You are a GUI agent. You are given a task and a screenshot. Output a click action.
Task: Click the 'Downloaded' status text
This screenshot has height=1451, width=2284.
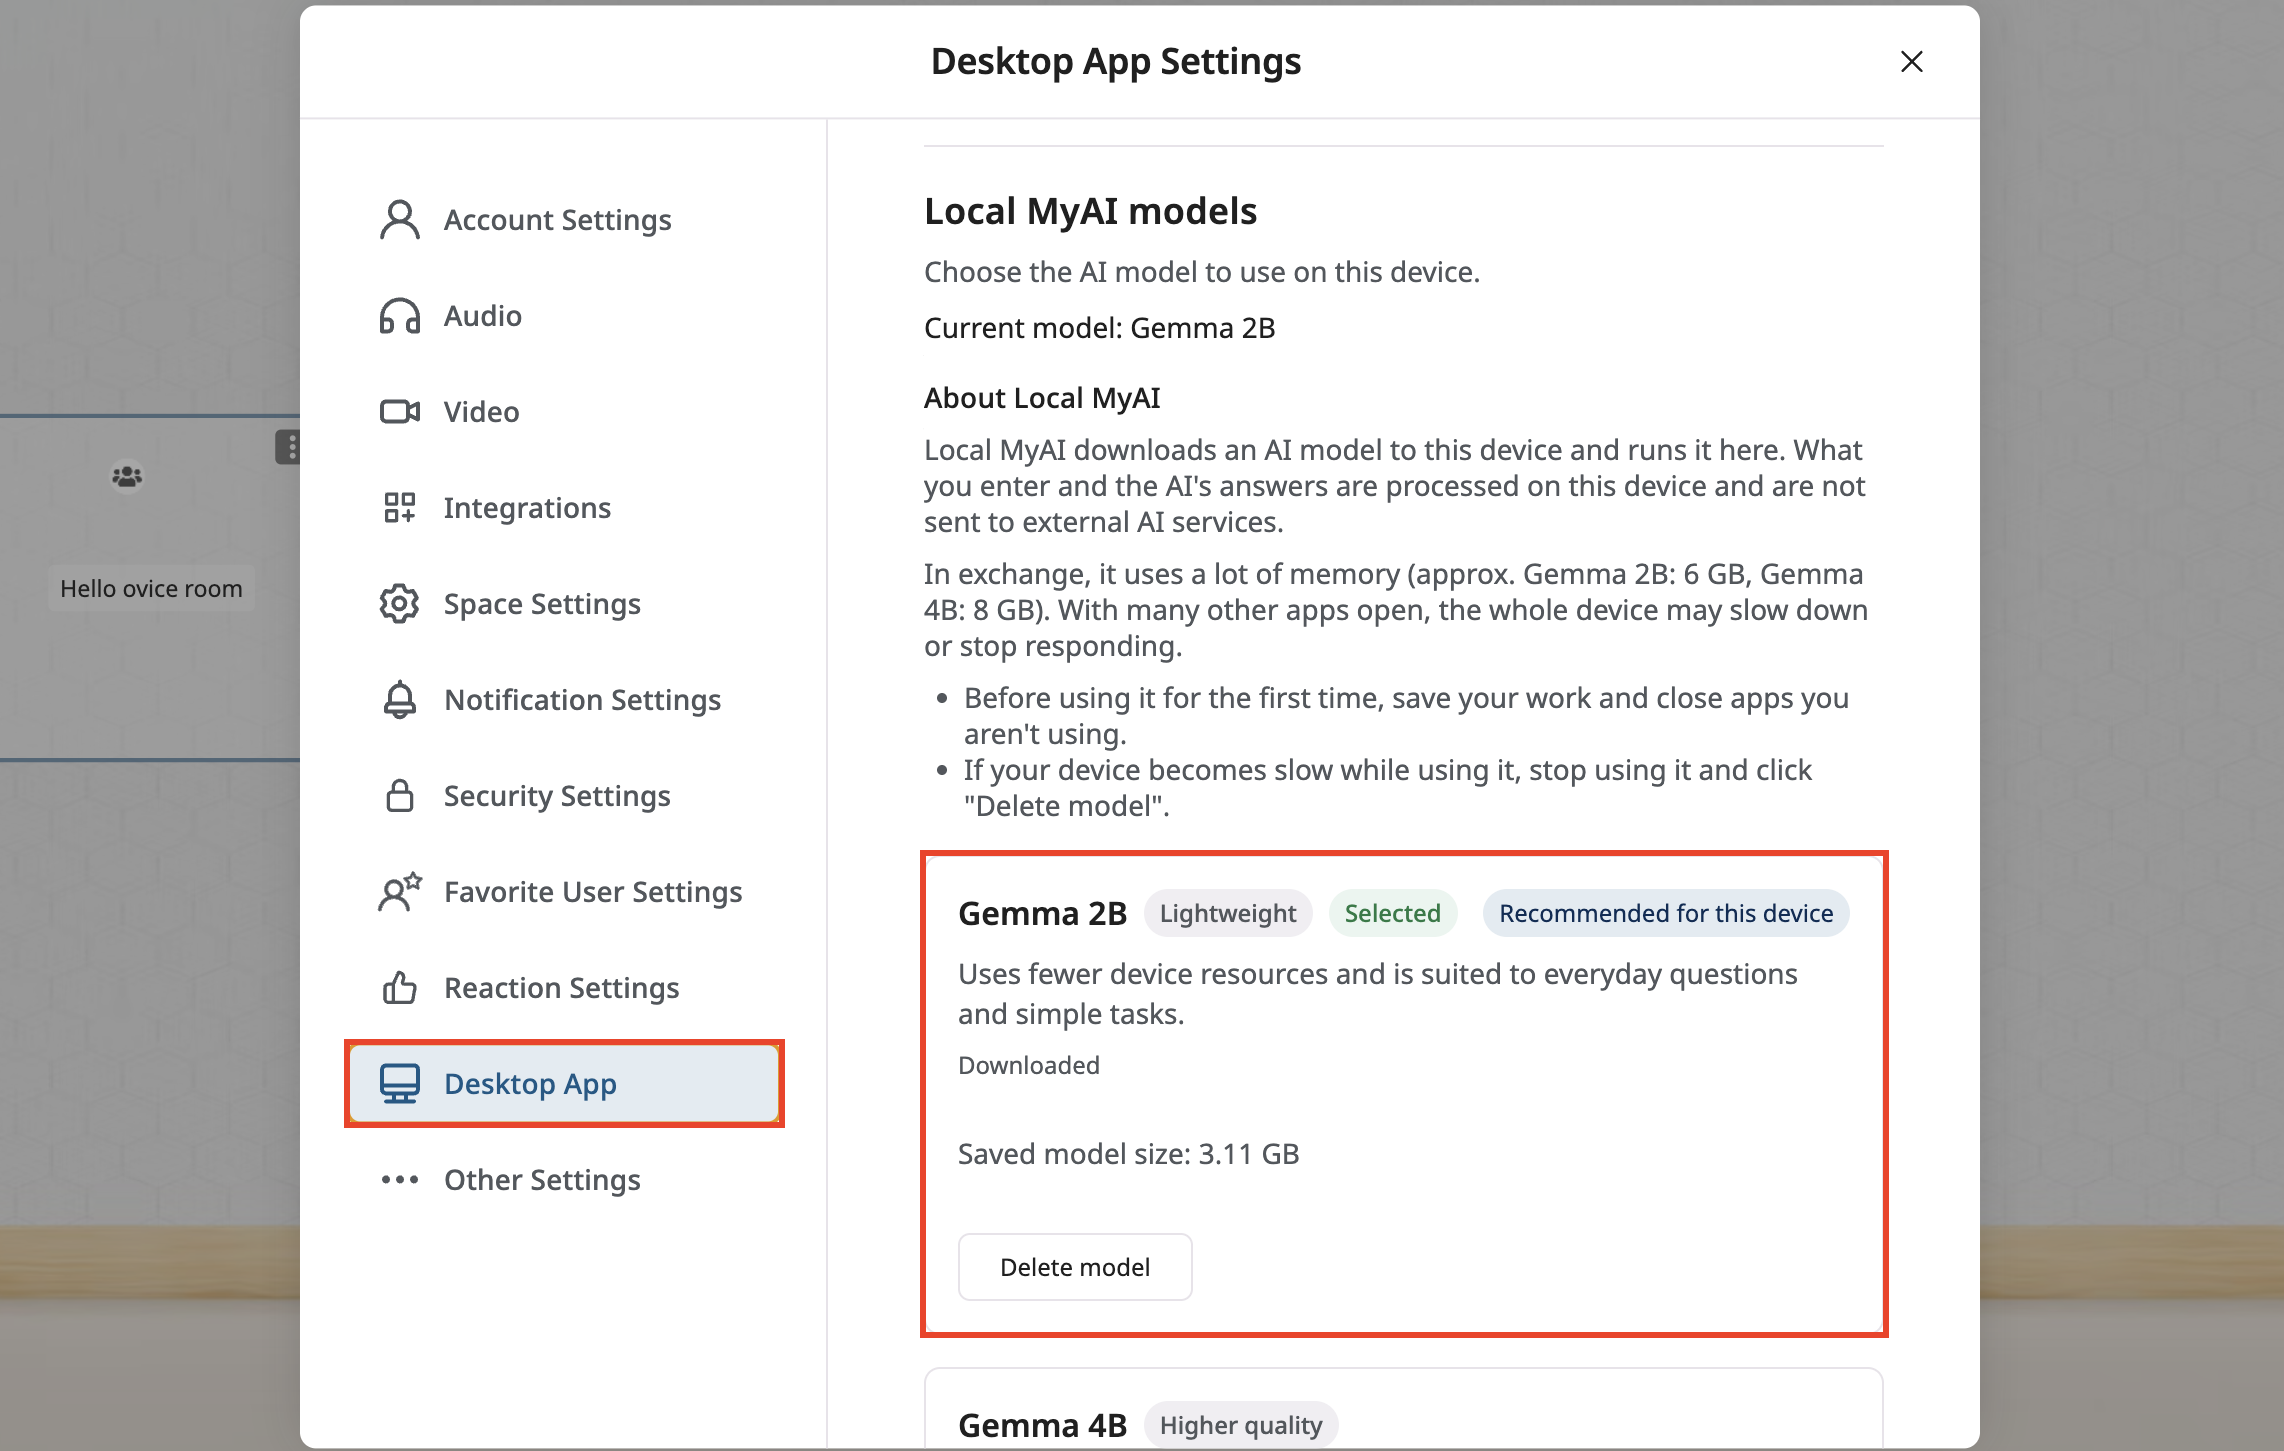point(1029,1065)
